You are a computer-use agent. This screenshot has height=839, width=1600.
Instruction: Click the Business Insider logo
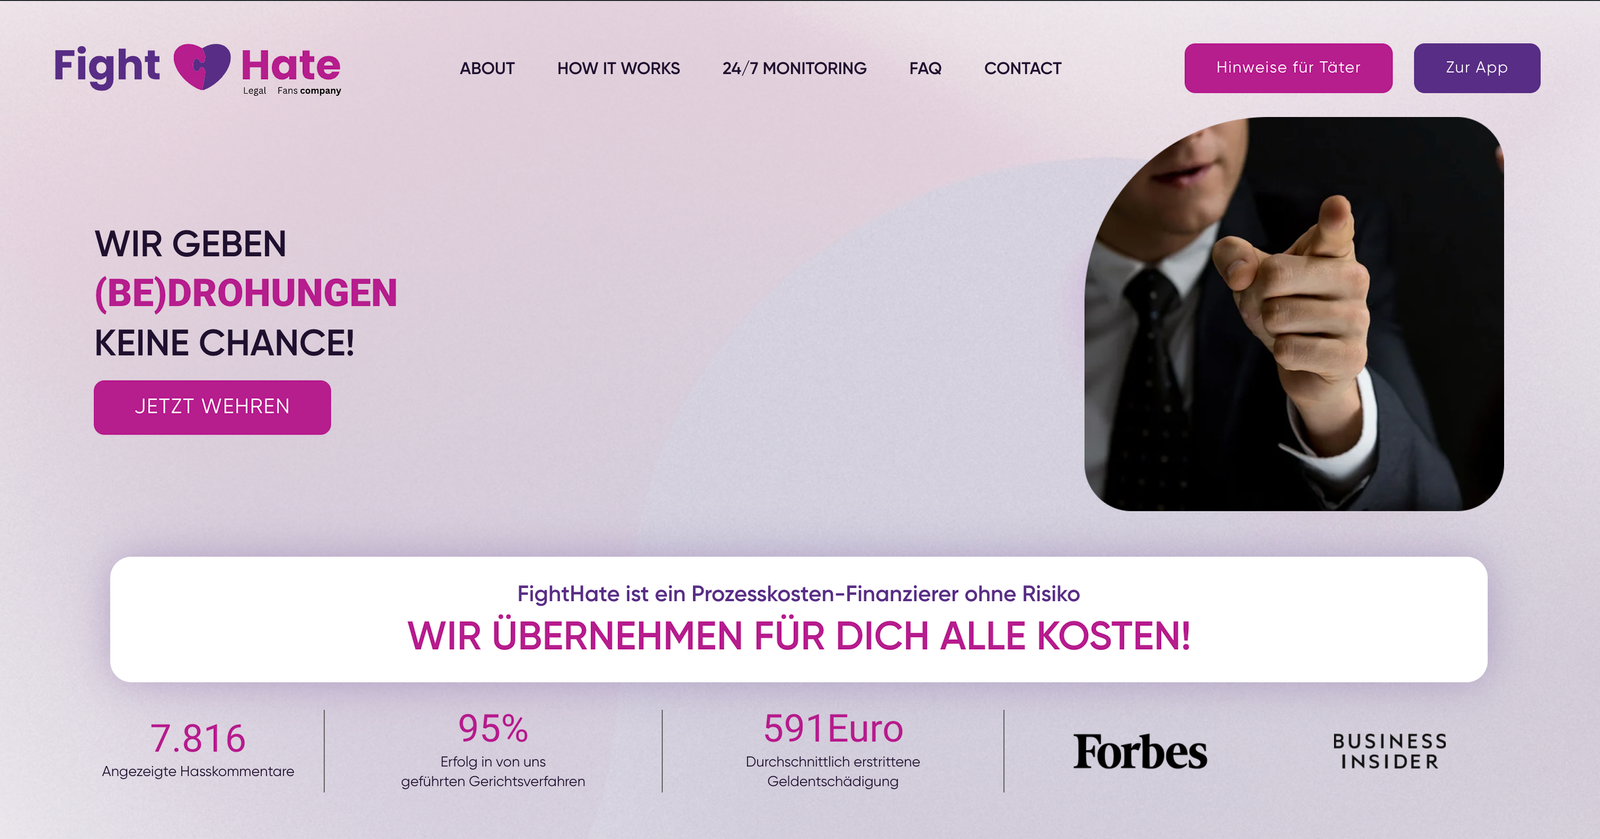point(1389,751)
